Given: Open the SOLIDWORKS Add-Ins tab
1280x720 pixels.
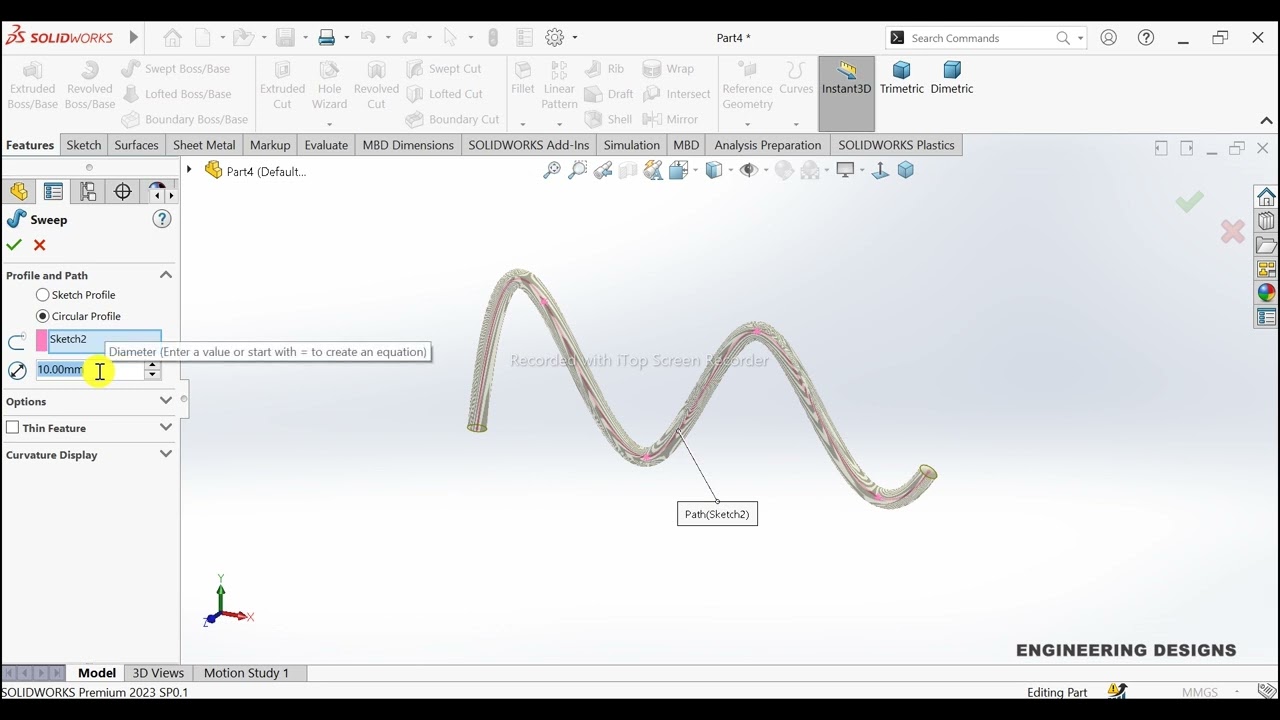Looking at the screenshot, I should 529,145.
